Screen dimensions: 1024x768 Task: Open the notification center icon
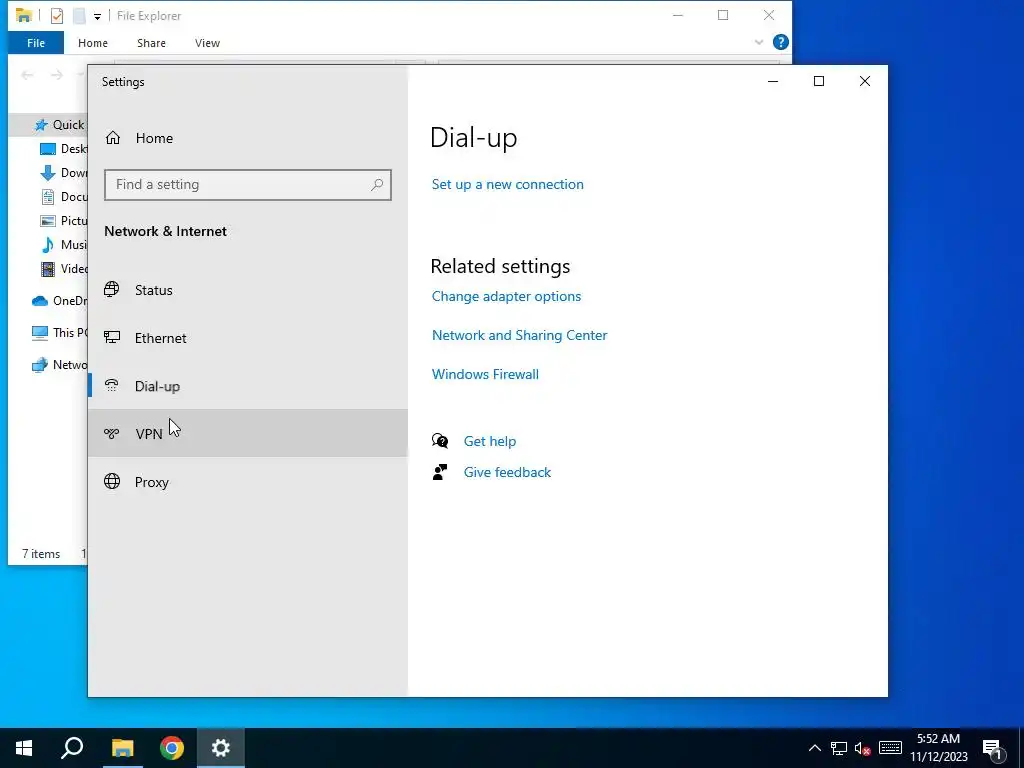click(993, 748)
